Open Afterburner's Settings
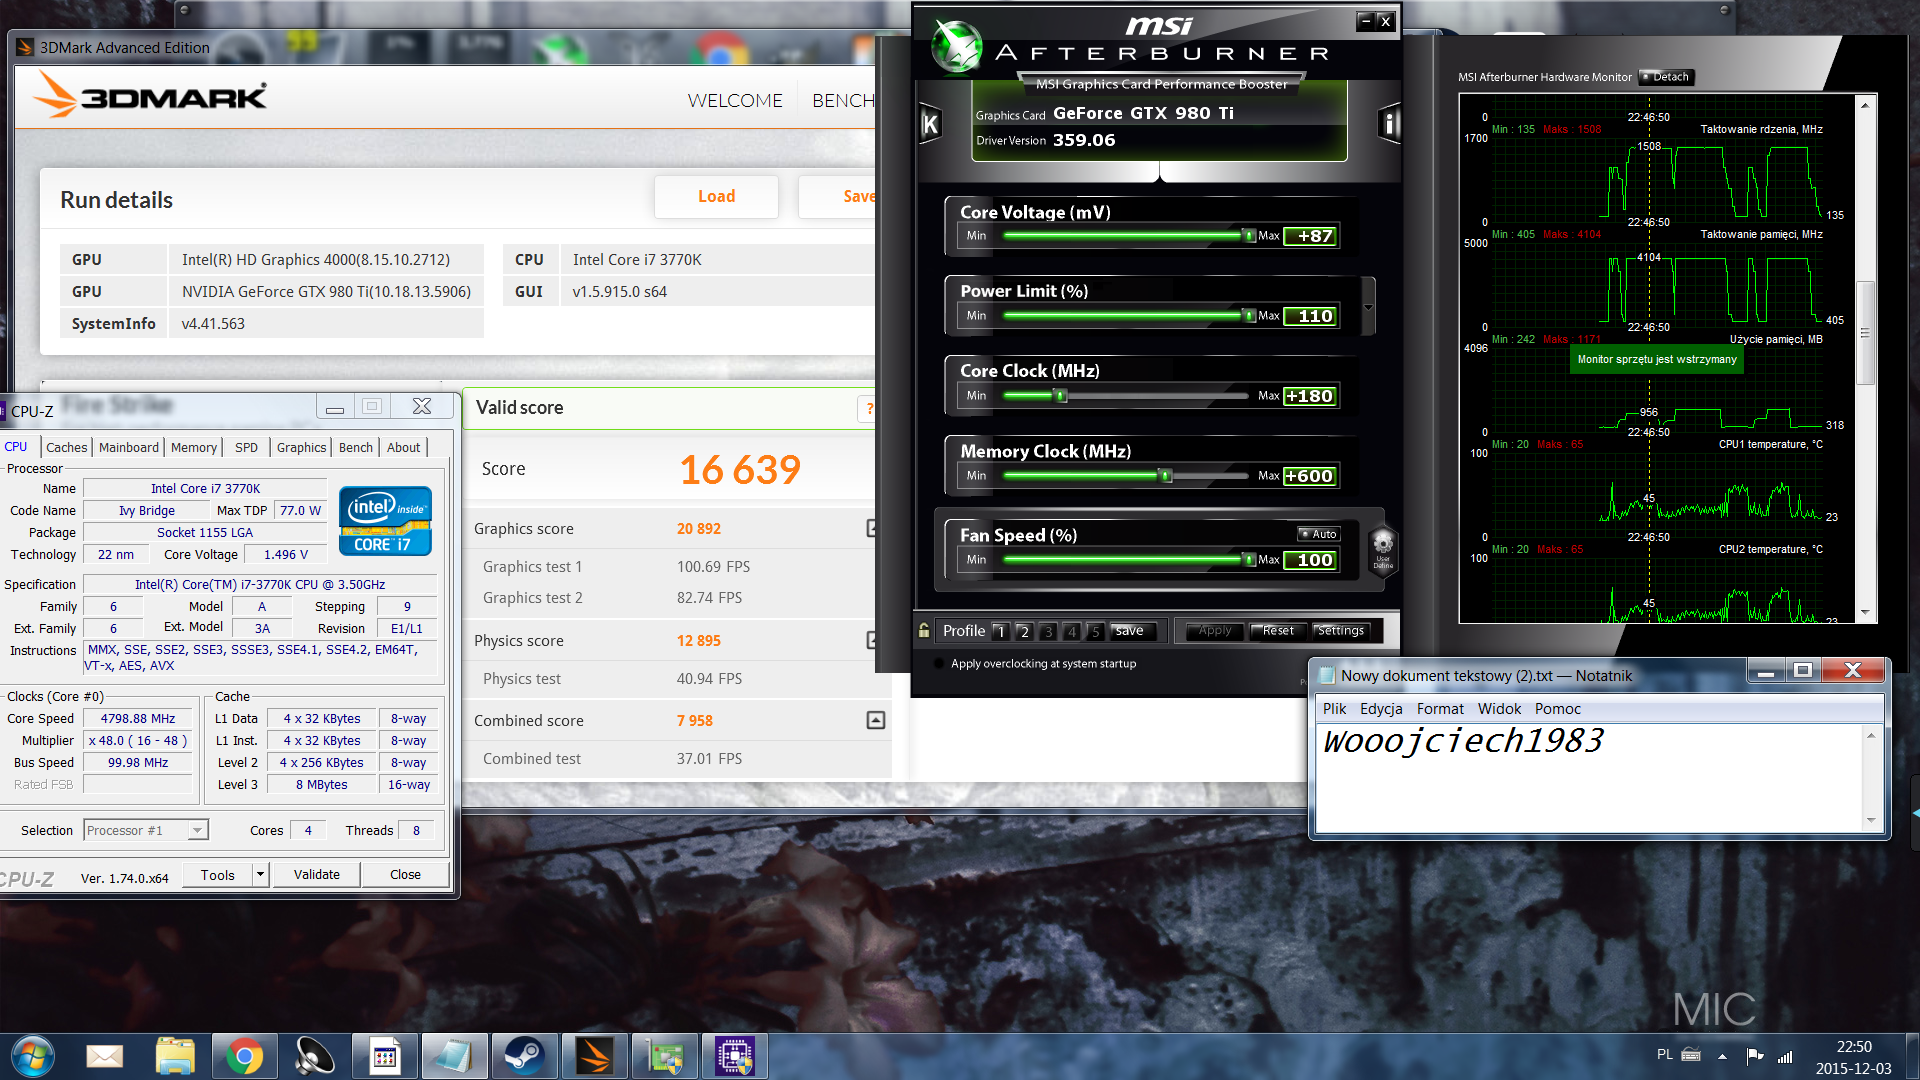 pyautogui.click(x=1340, y=631)
